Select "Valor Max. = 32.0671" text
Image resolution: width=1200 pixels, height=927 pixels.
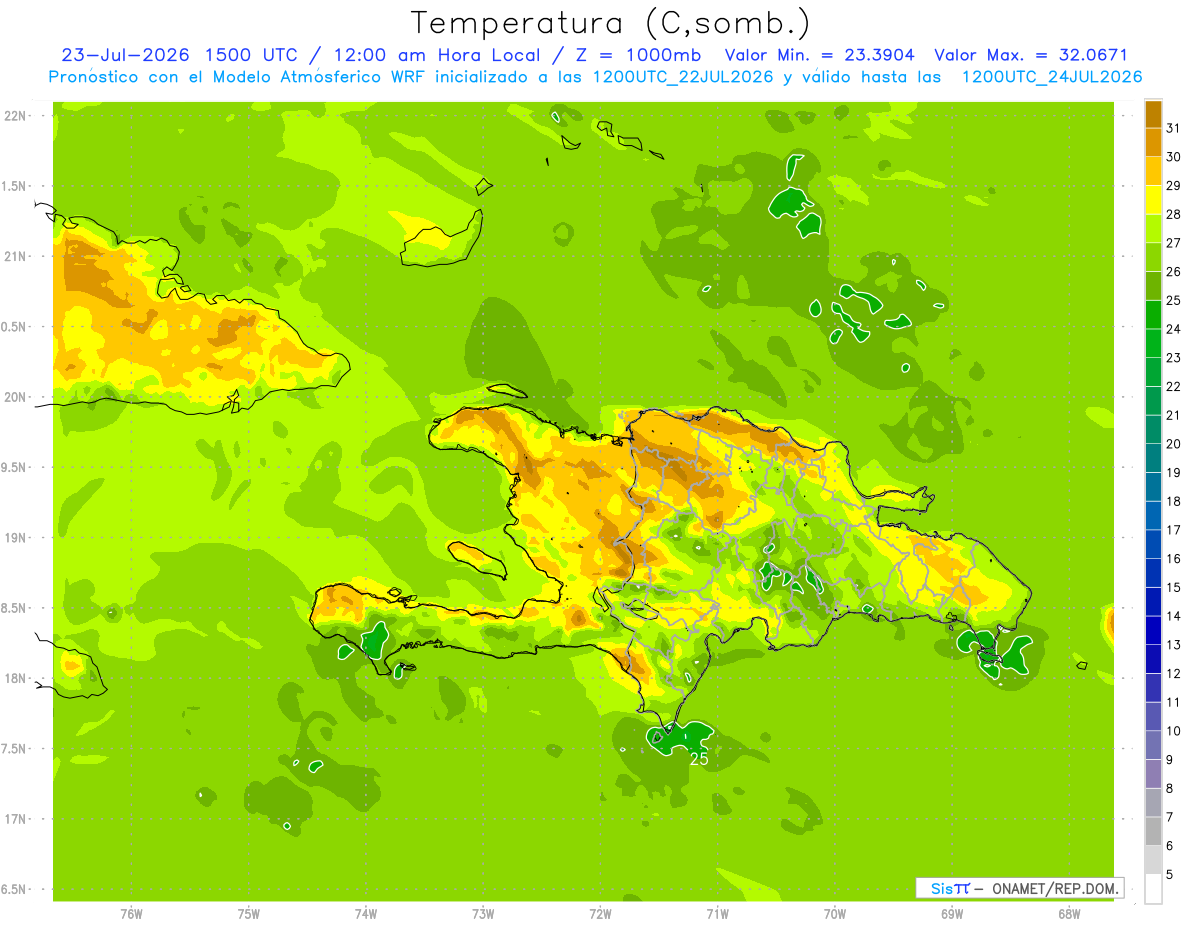(1031, 55)
